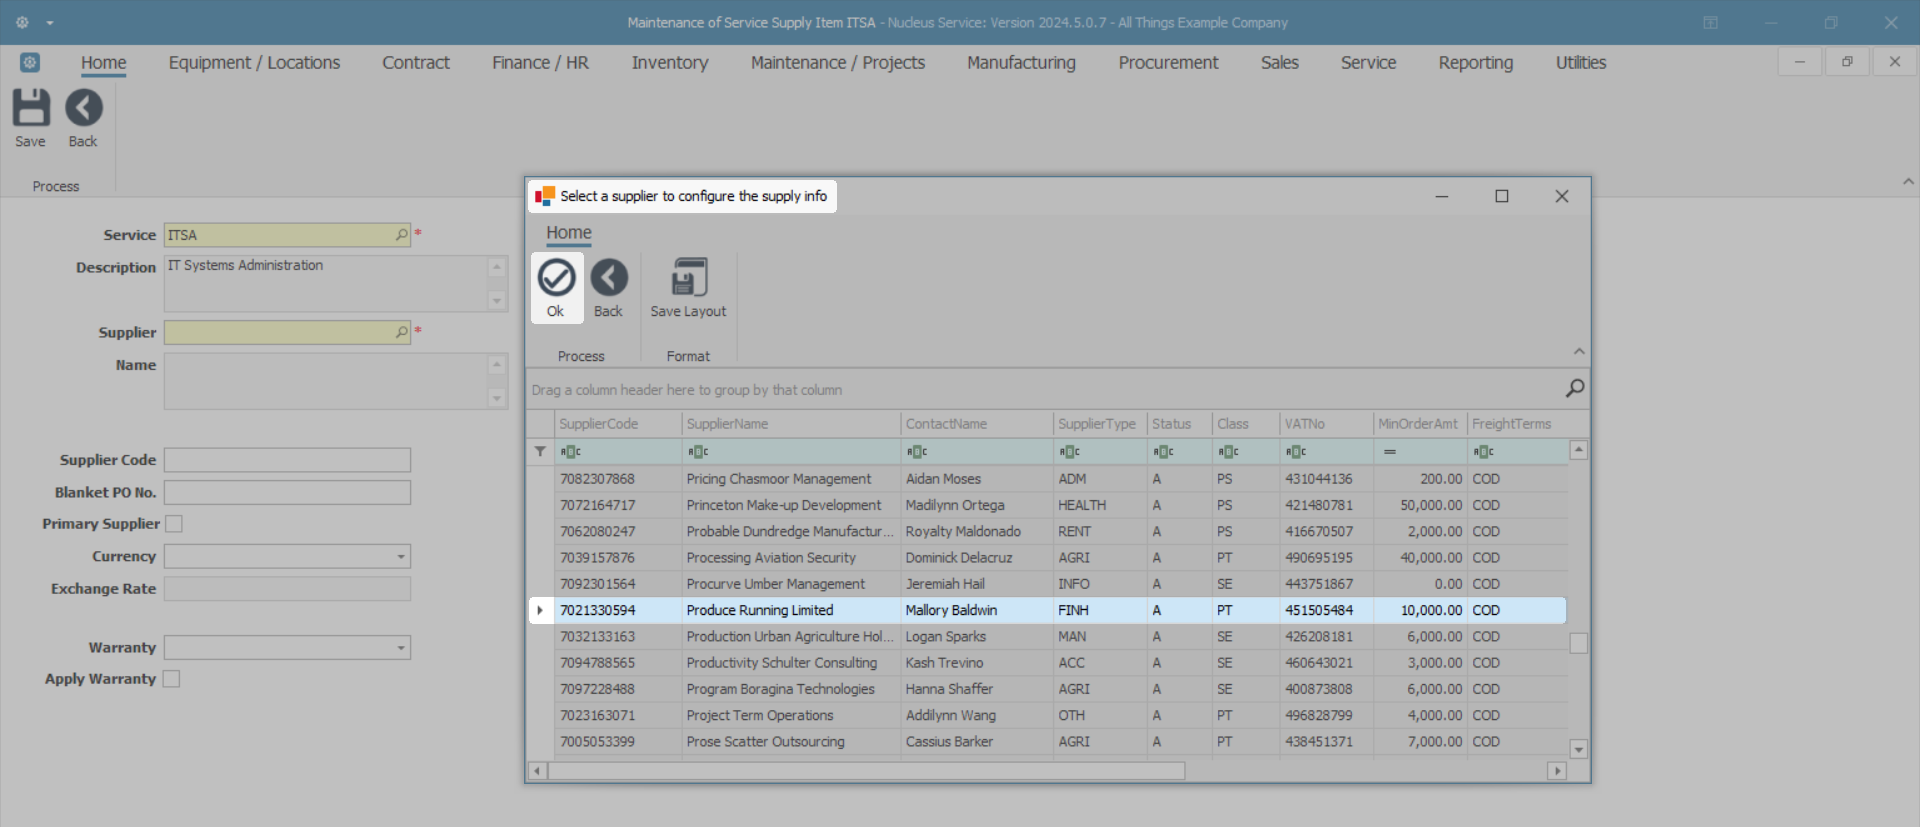Open the Currency dropdown
The width and height of the screenshot is (1920, 827).
tap(400, 557)
